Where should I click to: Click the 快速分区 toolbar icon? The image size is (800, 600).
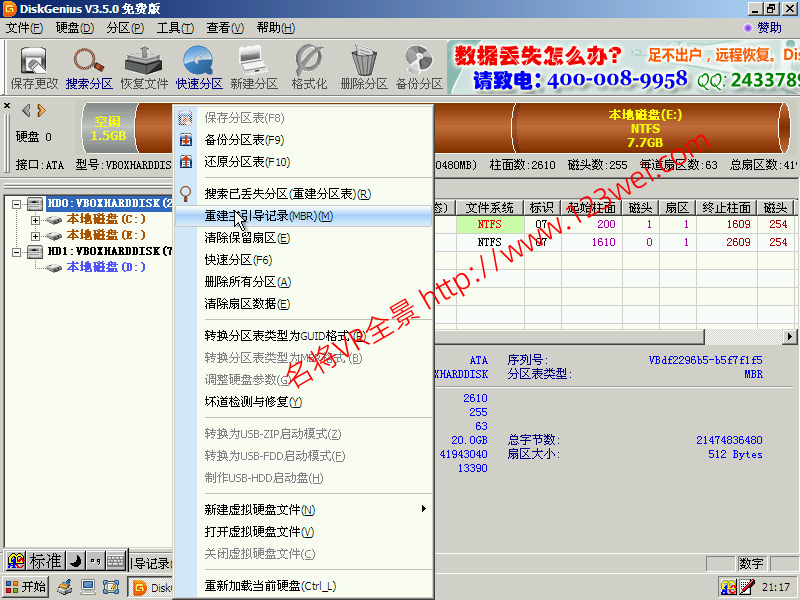[x=199, y=67]
